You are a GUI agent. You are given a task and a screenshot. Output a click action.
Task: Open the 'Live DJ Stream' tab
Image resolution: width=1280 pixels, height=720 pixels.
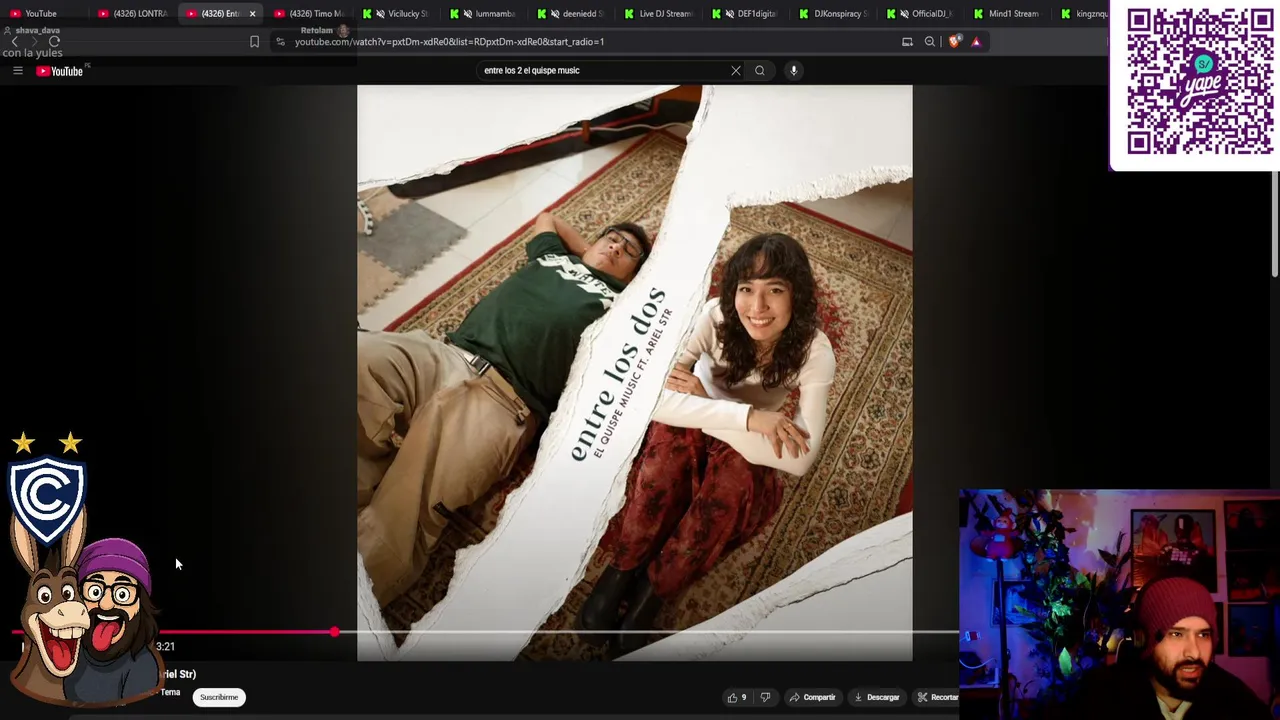tap(660, 14)
